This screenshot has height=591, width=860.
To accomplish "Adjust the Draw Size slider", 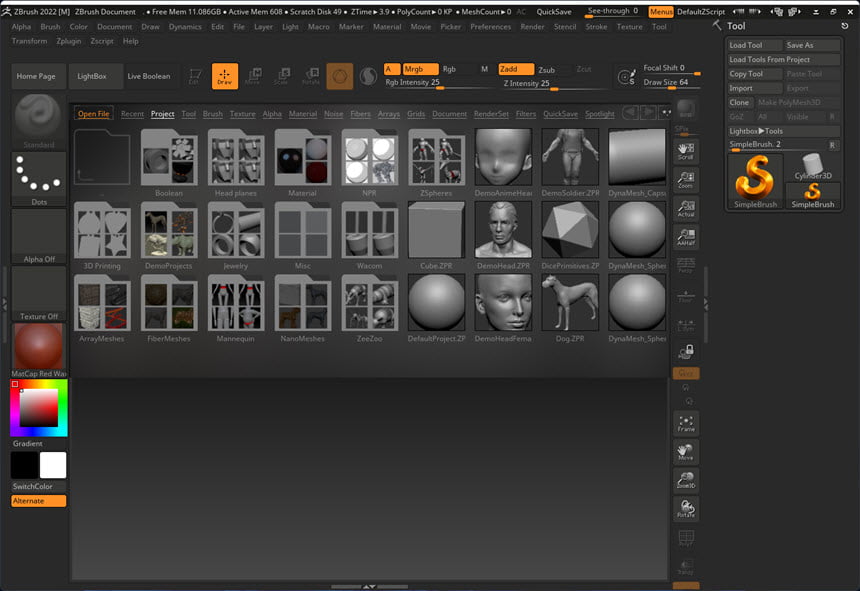I will (x=671, y=83).
